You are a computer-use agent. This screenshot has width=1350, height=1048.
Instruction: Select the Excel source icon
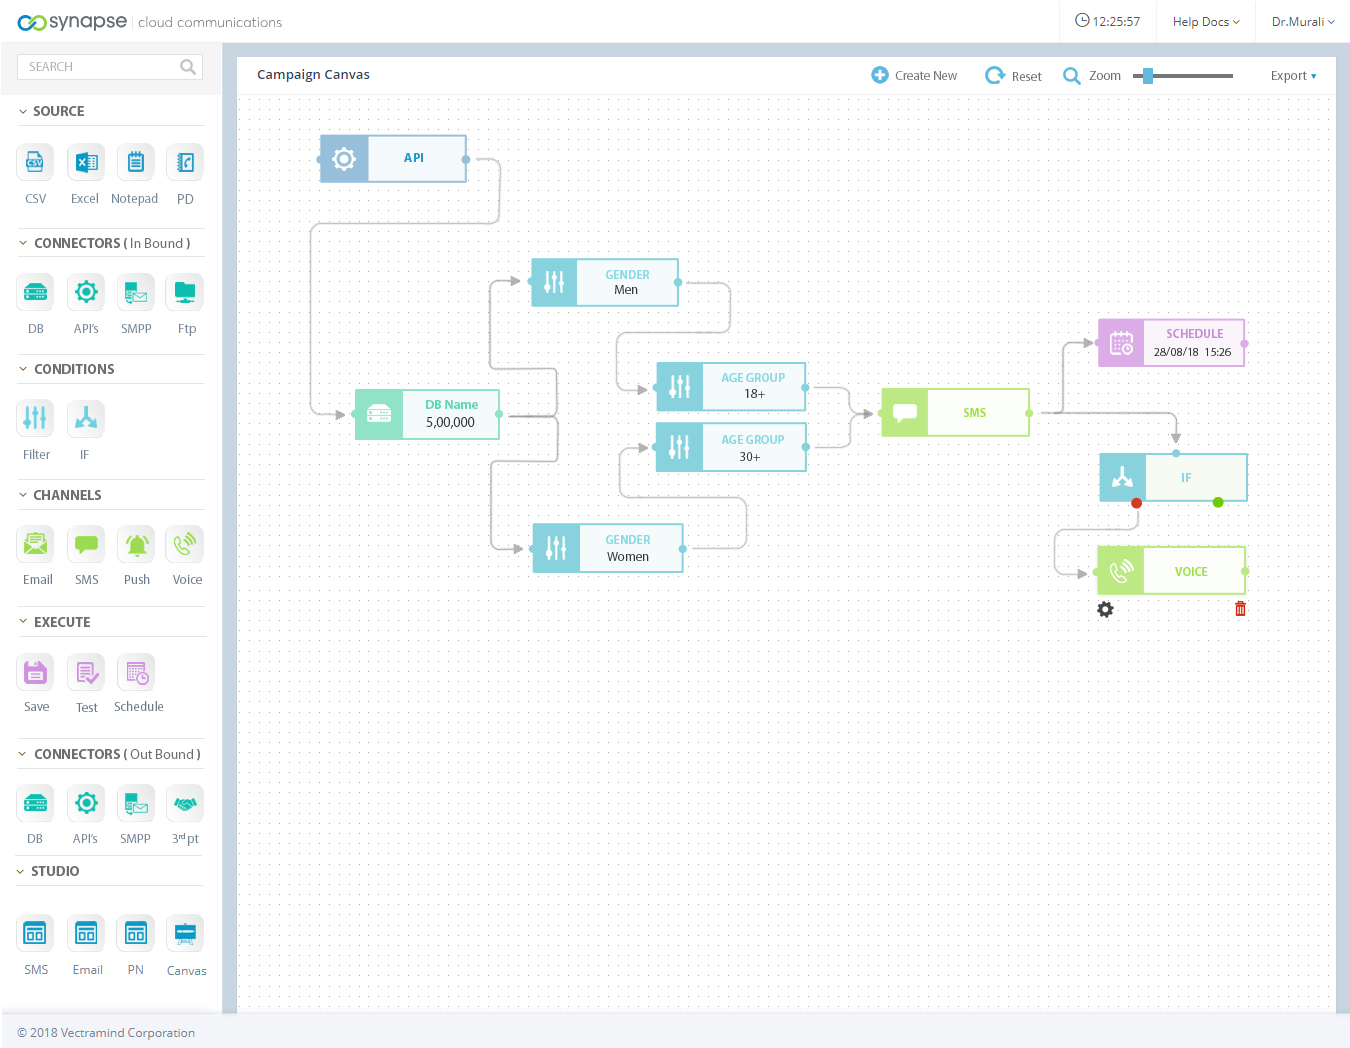tap(86, 162)
